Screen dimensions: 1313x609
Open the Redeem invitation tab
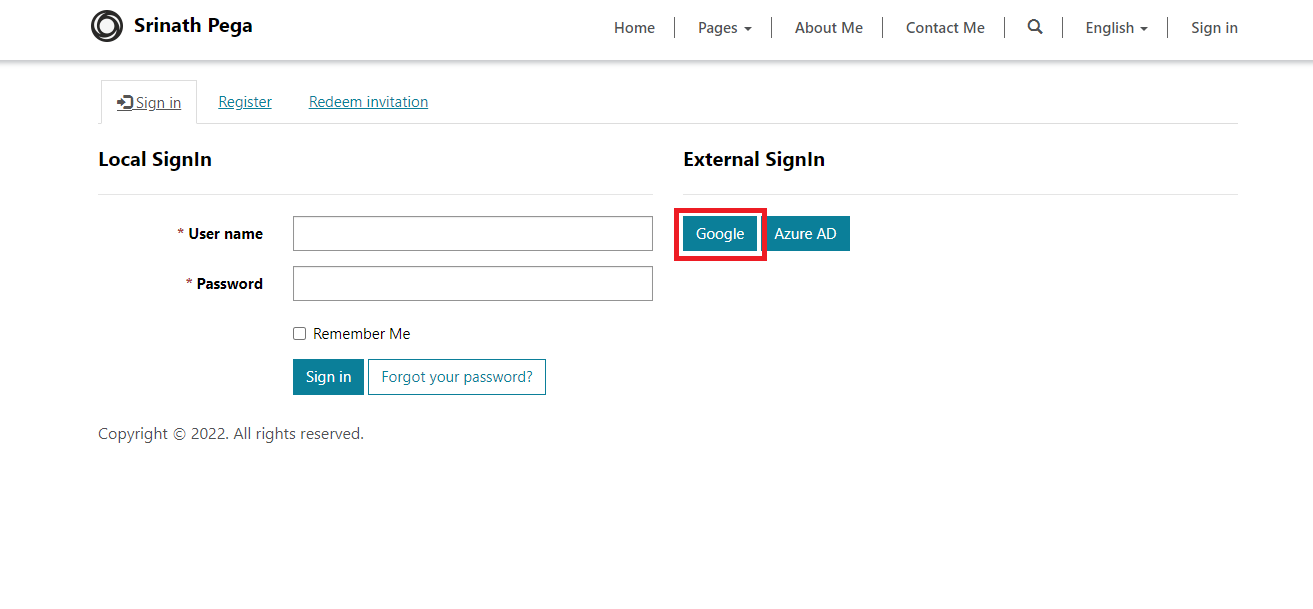[x=368, y=102]
